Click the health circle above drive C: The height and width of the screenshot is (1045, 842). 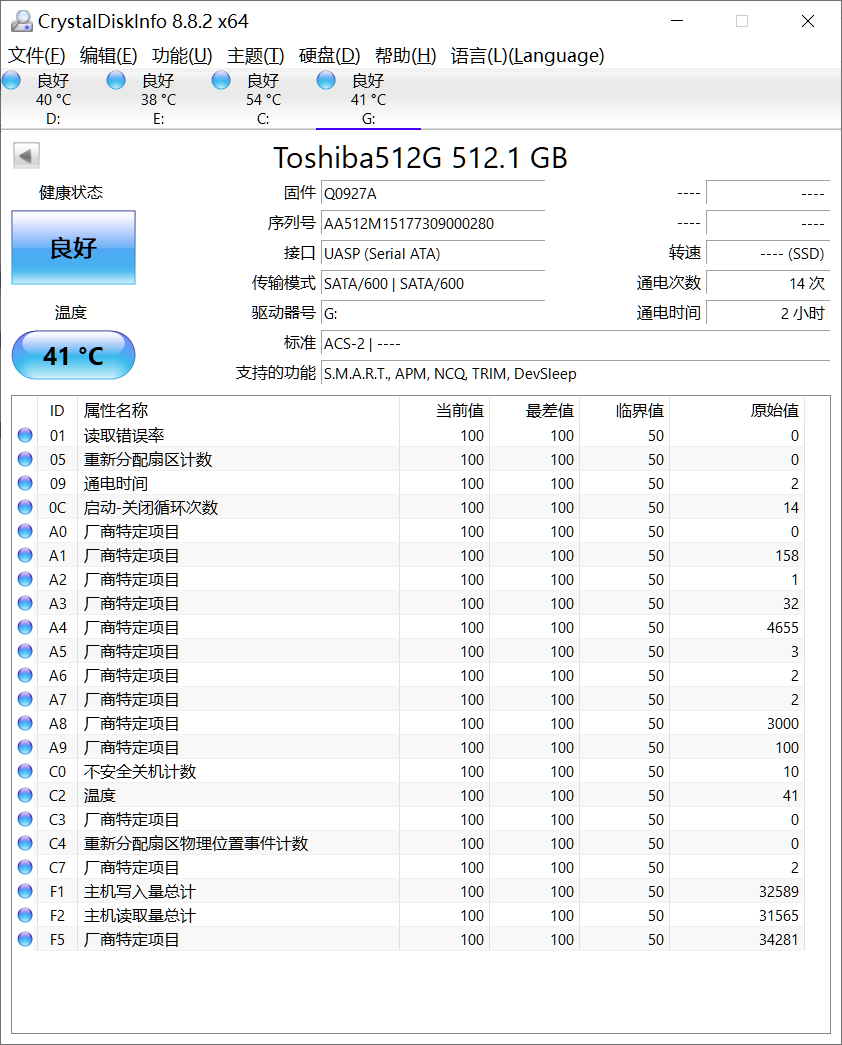tap(220, 80)
